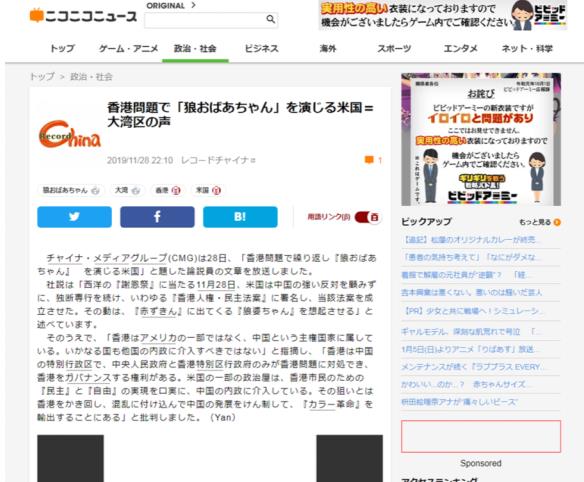Share article via Twitter bird icon
Viewport: 584px width, 482px height.
point(74,217)
